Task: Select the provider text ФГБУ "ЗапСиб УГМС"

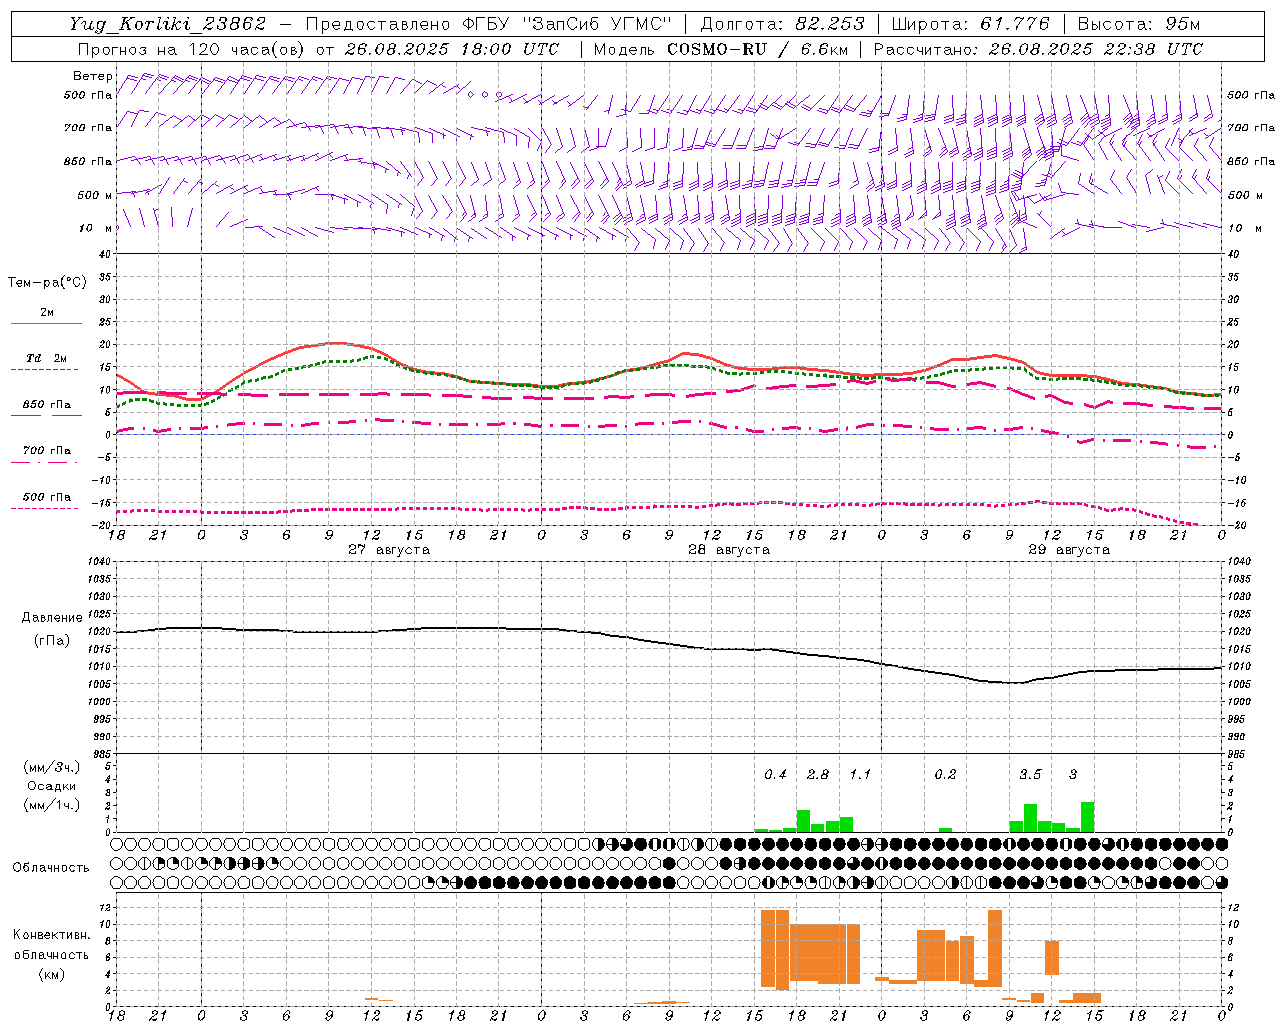Action: [567, 24]
